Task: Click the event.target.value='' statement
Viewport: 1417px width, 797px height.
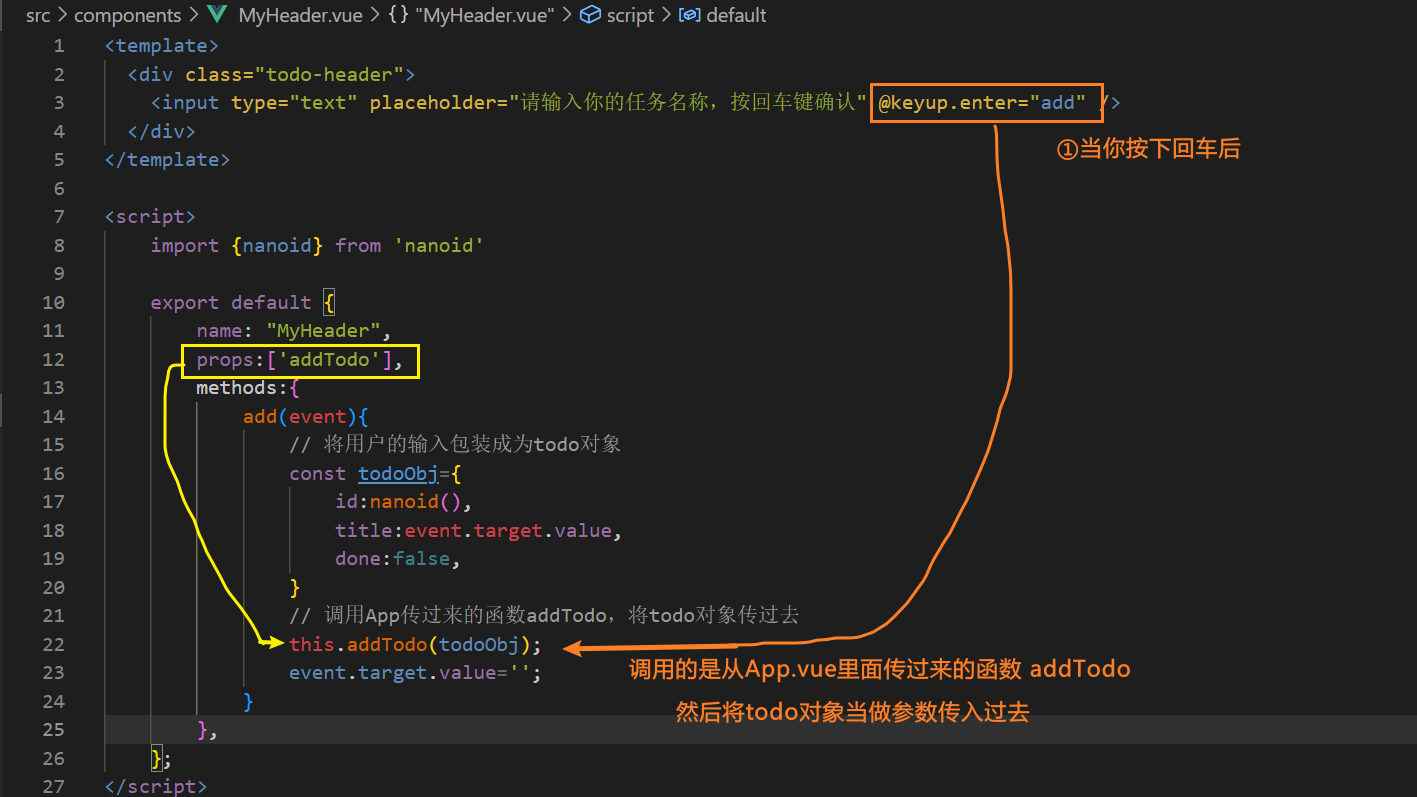Action: pos(415,673)
